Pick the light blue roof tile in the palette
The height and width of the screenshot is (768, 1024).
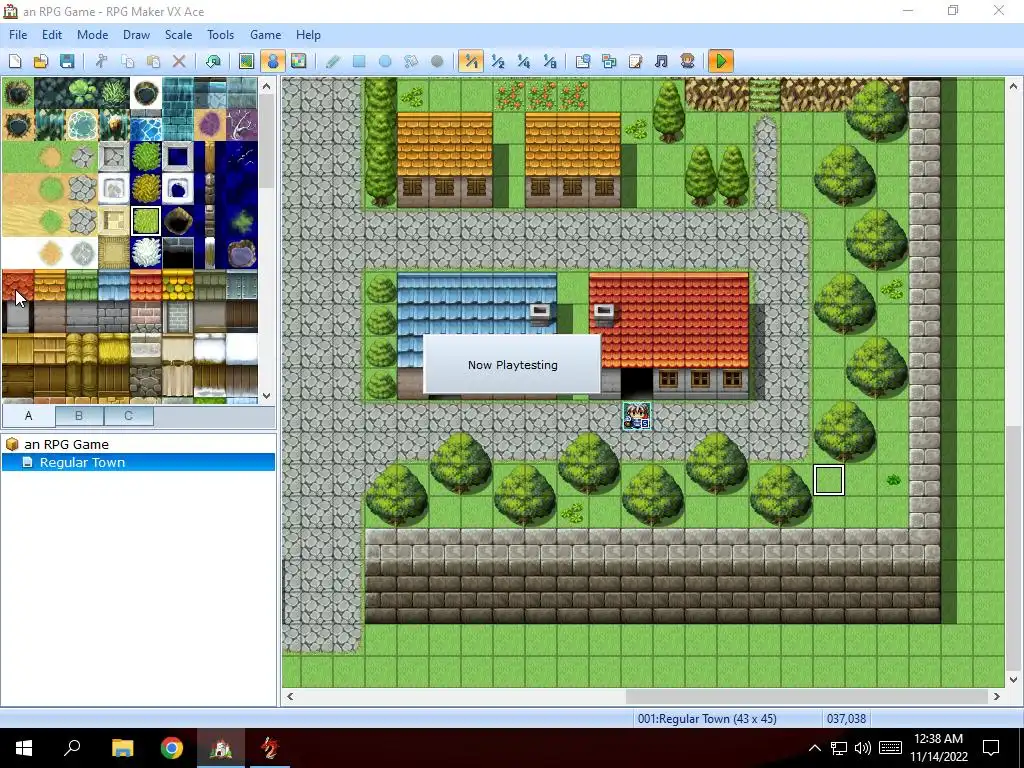pos(114,285)
